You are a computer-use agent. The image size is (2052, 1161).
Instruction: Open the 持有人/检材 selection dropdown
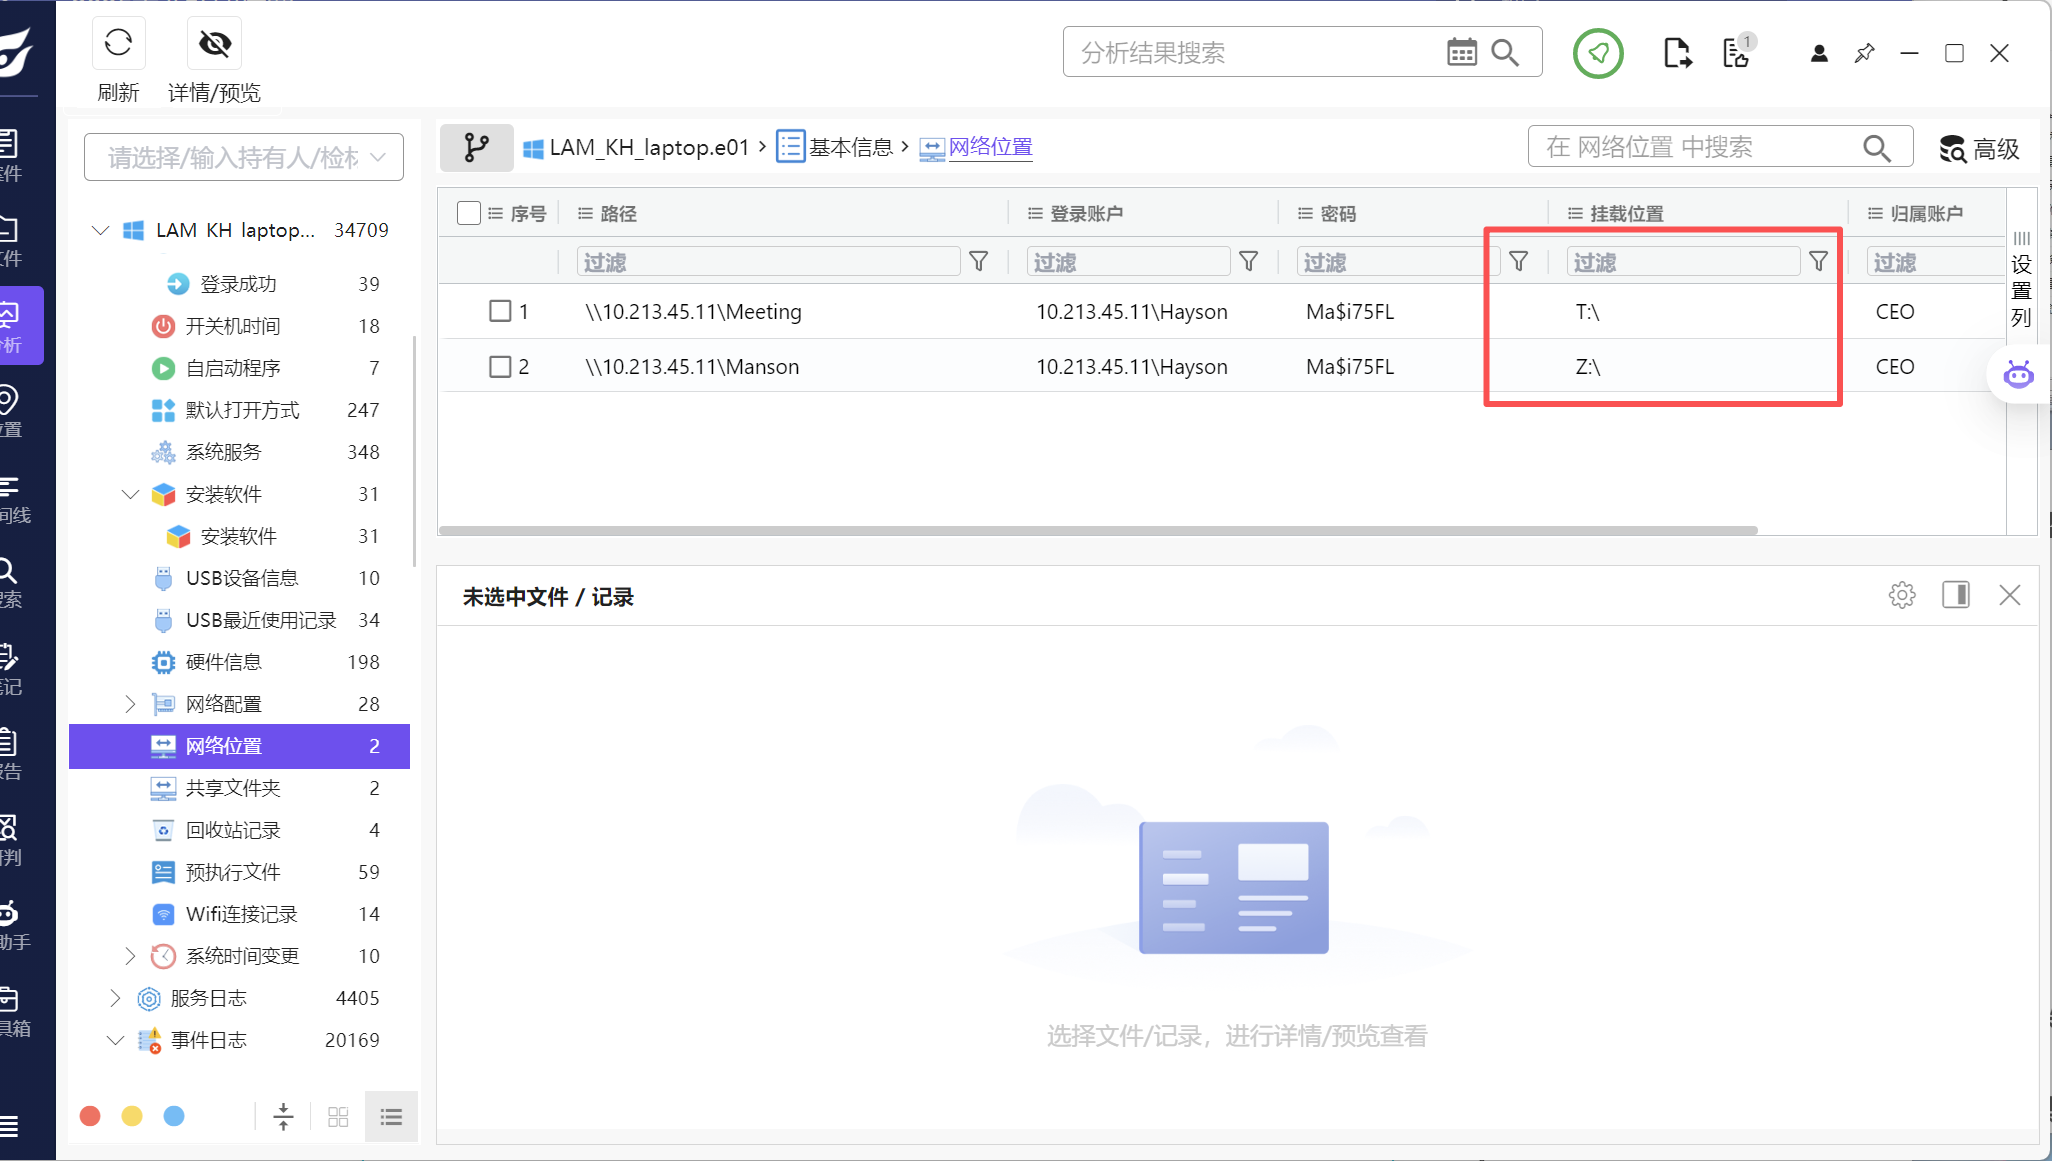[244, 158]
